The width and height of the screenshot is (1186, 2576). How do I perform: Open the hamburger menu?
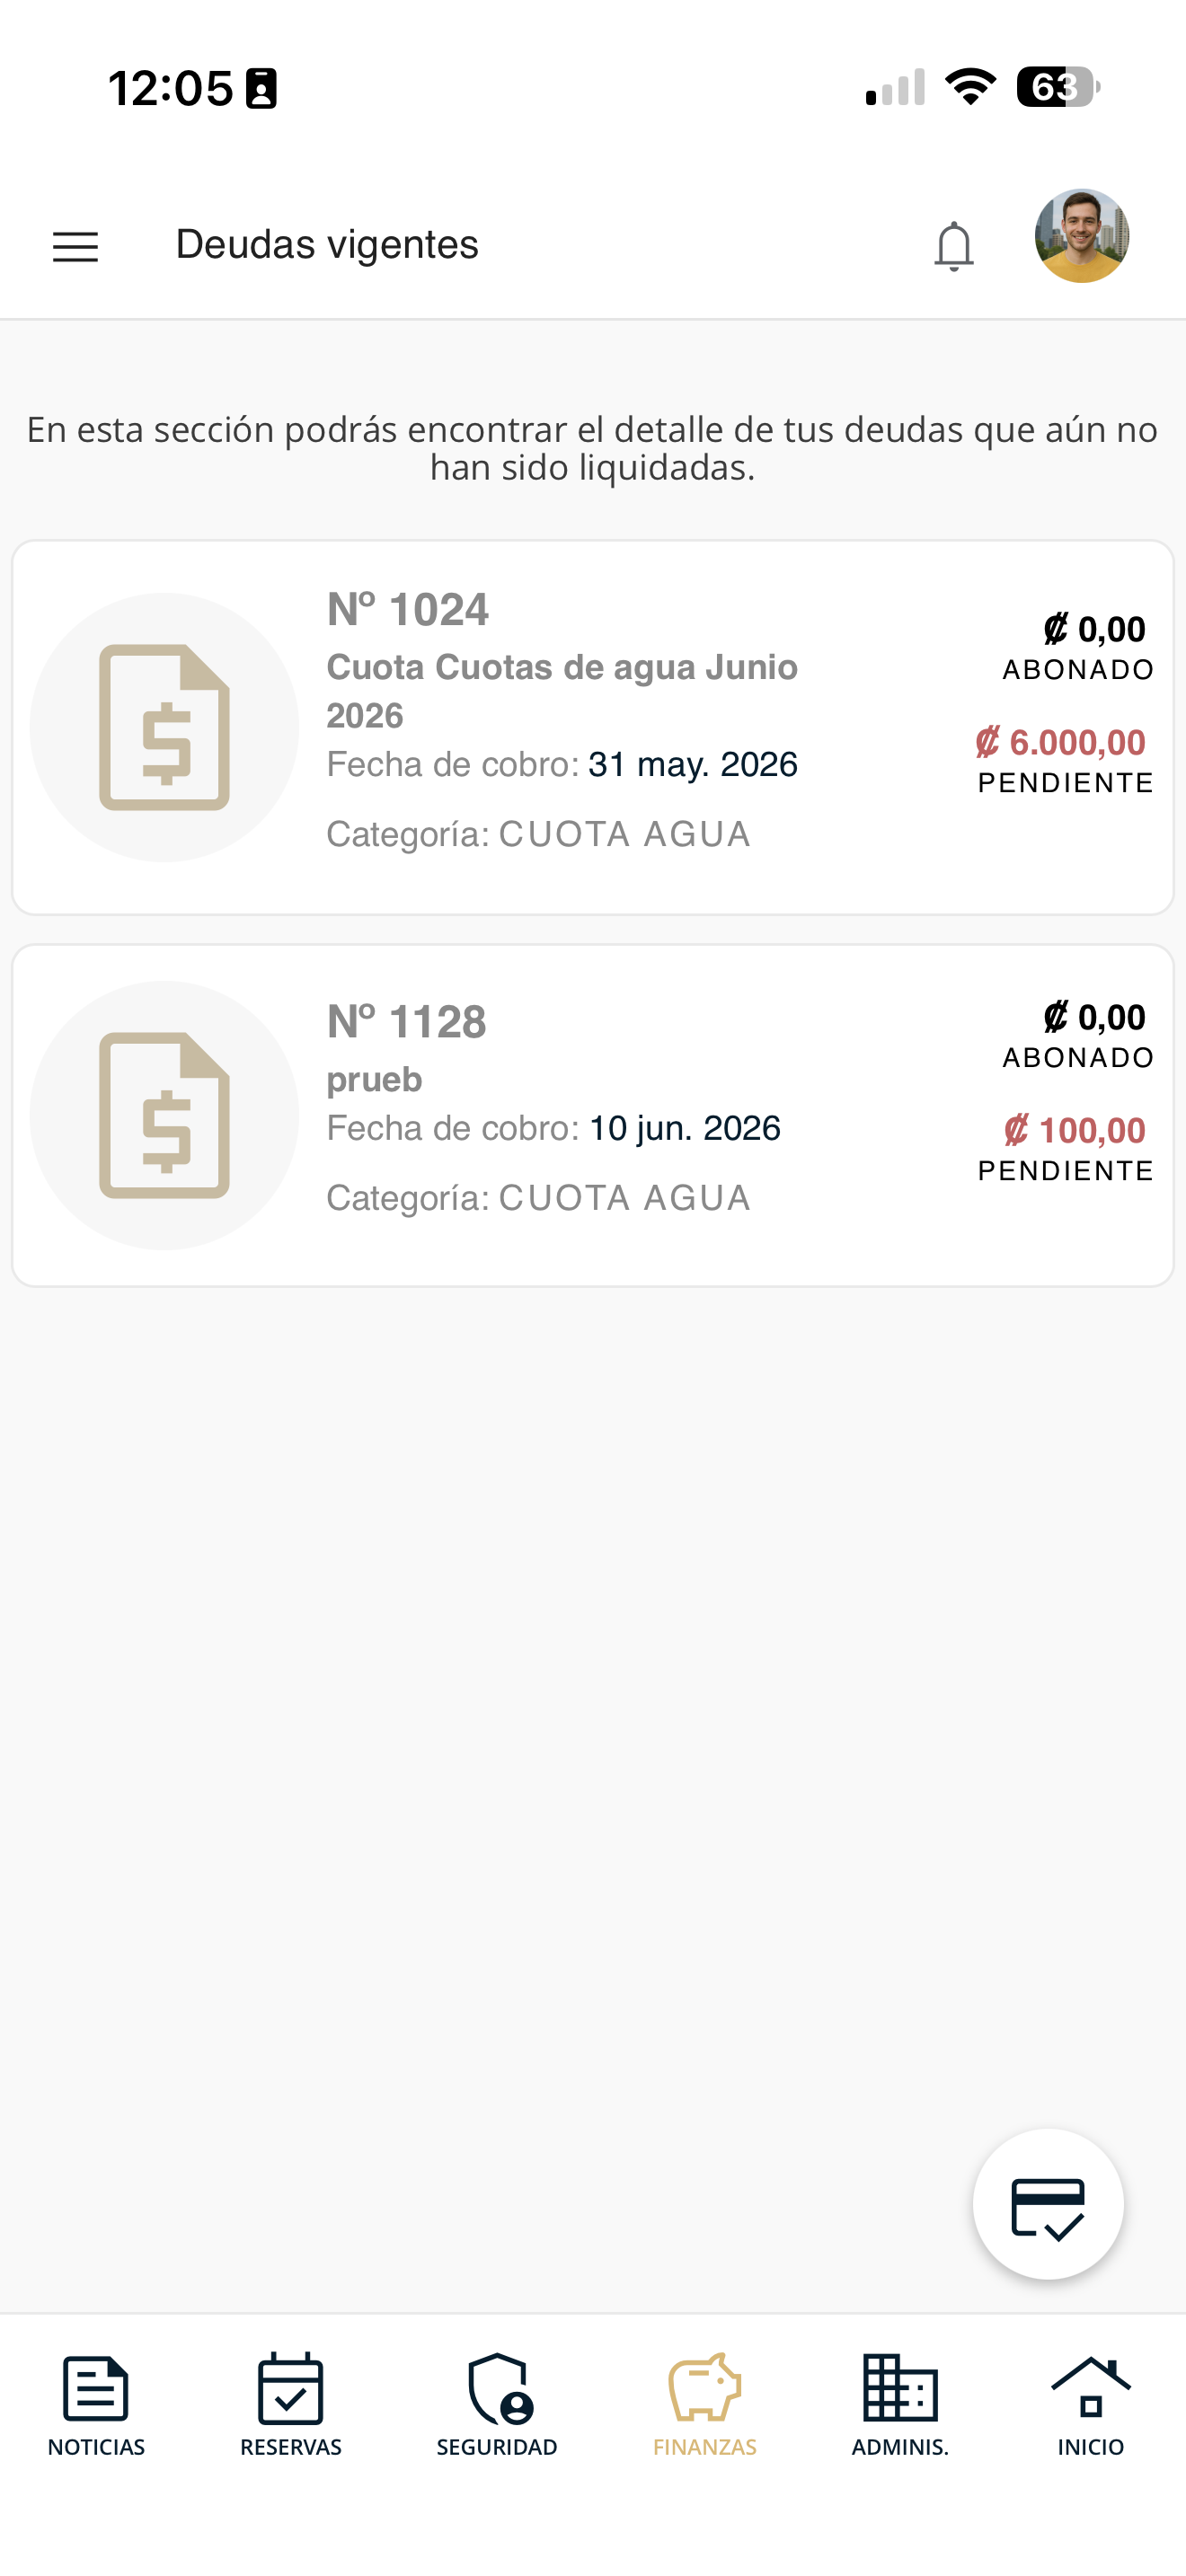pos(75,246)
